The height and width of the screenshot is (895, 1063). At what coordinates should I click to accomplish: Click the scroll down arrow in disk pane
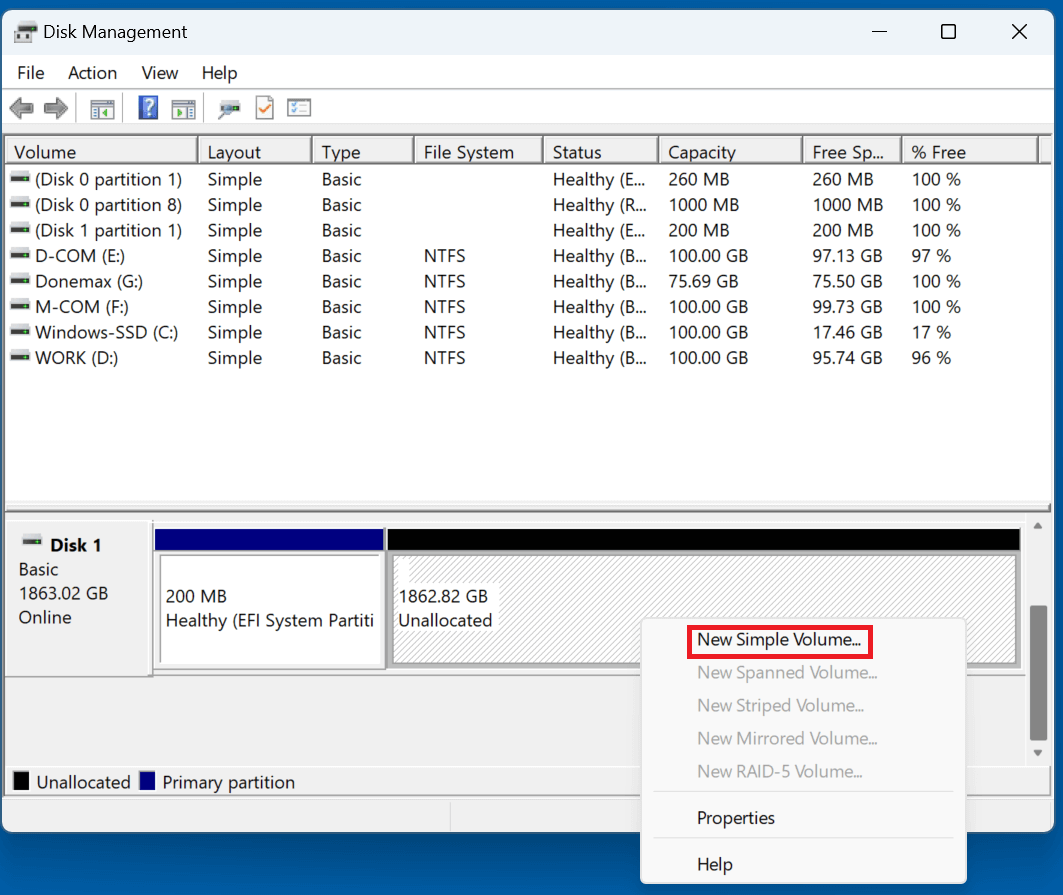[1039, 753]
